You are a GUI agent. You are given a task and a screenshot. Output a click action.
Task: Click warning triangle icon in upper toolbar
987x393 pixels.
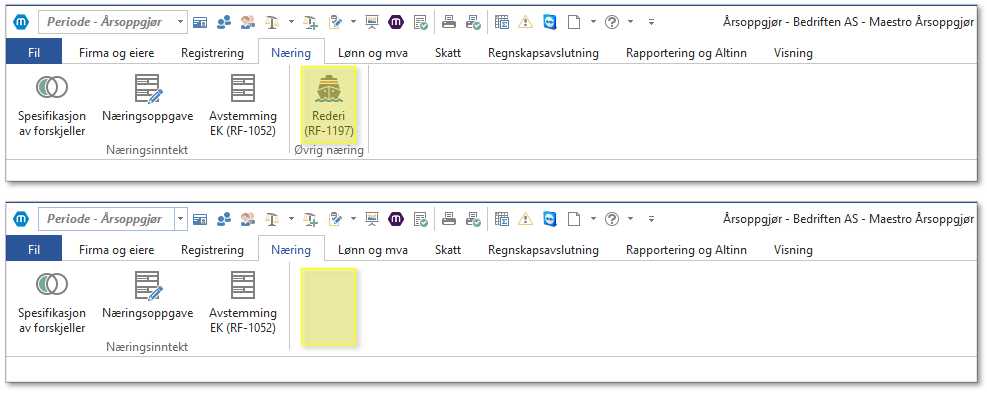tap(526, 23)
